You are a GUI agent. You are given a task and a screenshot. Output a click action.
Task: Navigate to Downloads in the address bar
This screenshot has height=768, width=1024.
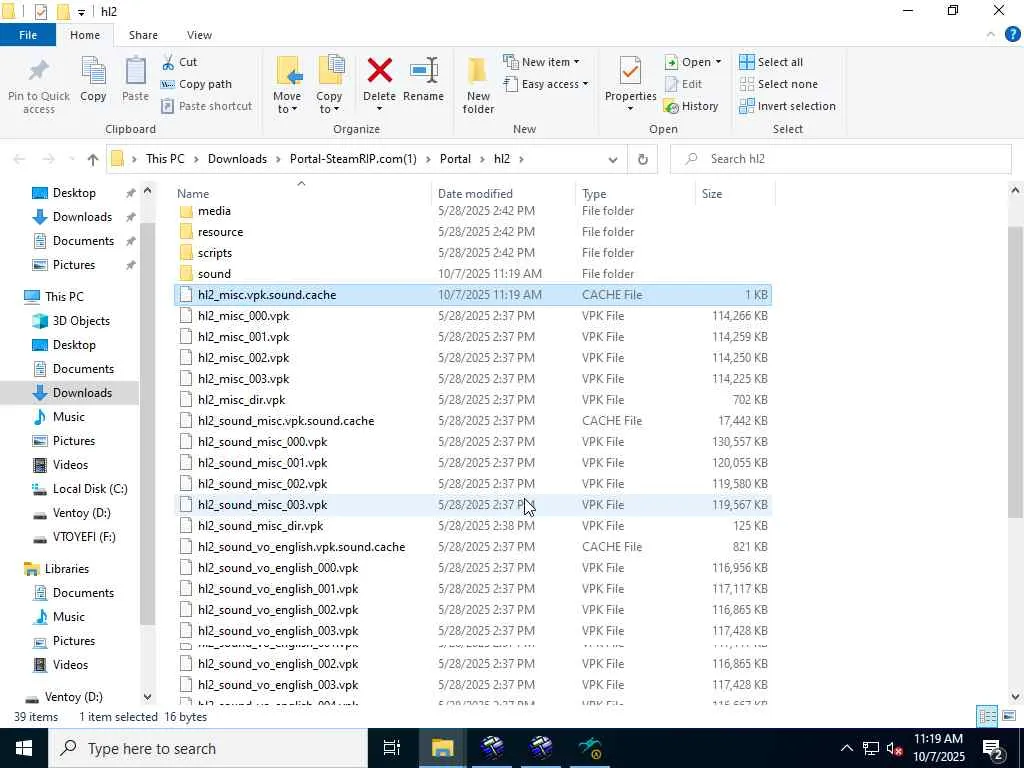(x=237, y=159)
